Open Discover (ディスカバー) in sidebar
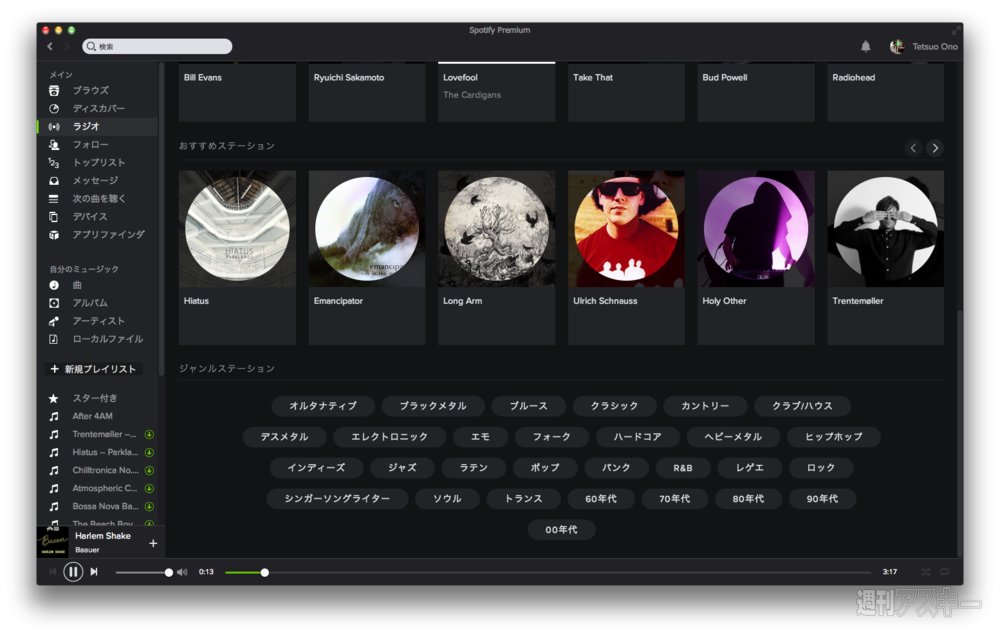 click(98, 108)
